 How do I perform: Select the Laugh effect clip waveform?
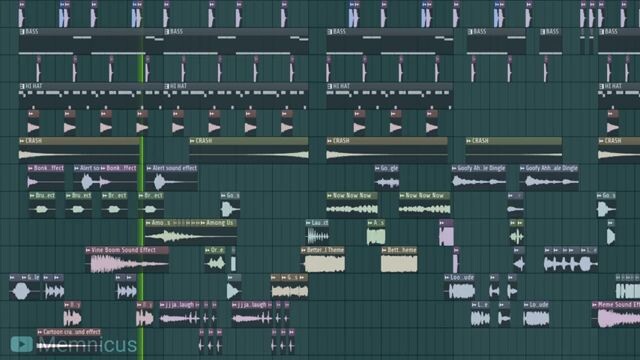pos(318,236)
